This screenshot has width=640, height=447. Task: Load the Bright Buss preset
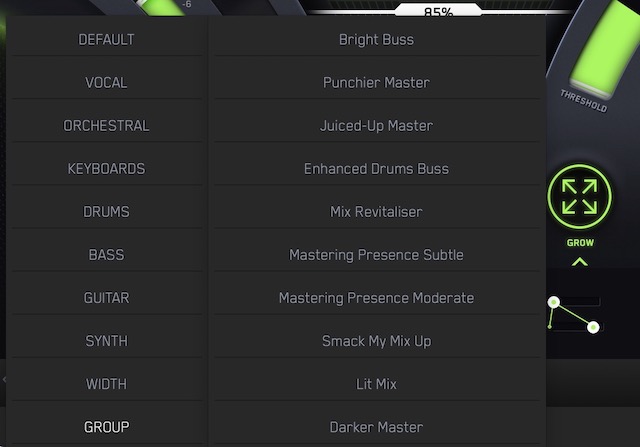click(x=376, y=40)
